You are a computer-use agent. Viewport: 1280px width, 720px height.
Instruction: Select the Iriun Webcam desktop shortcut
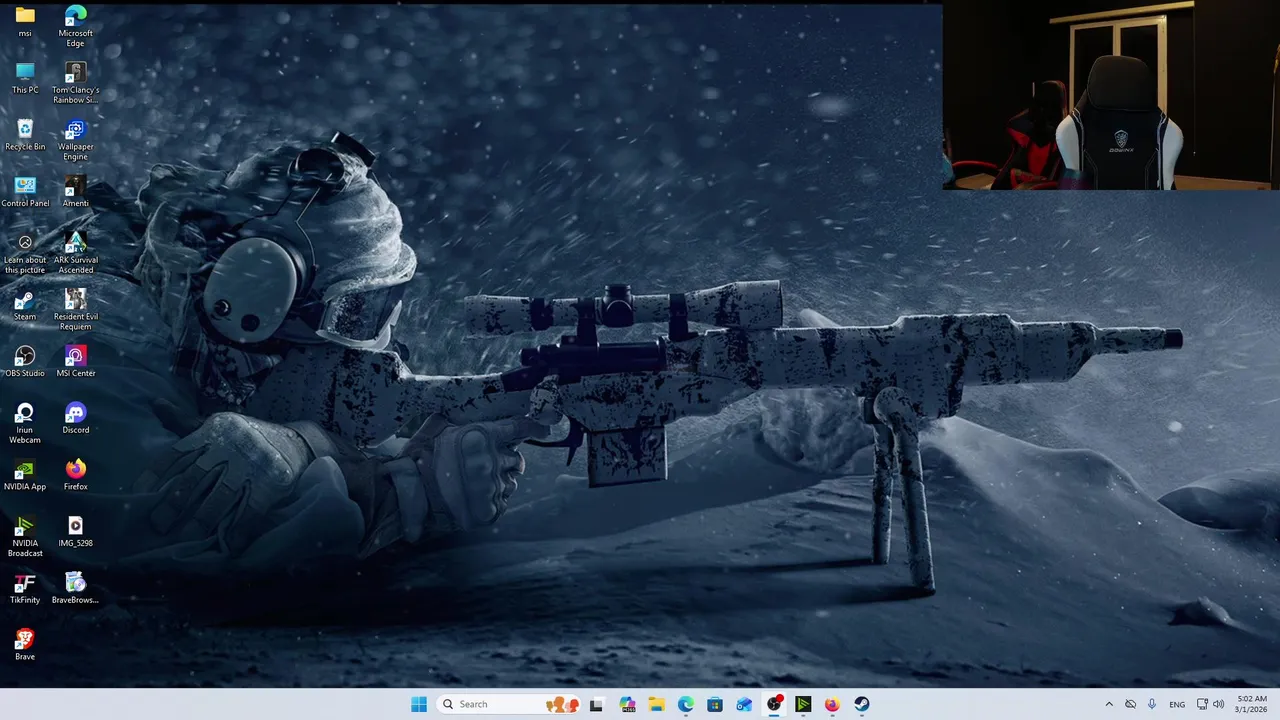[x=25, y=424]
